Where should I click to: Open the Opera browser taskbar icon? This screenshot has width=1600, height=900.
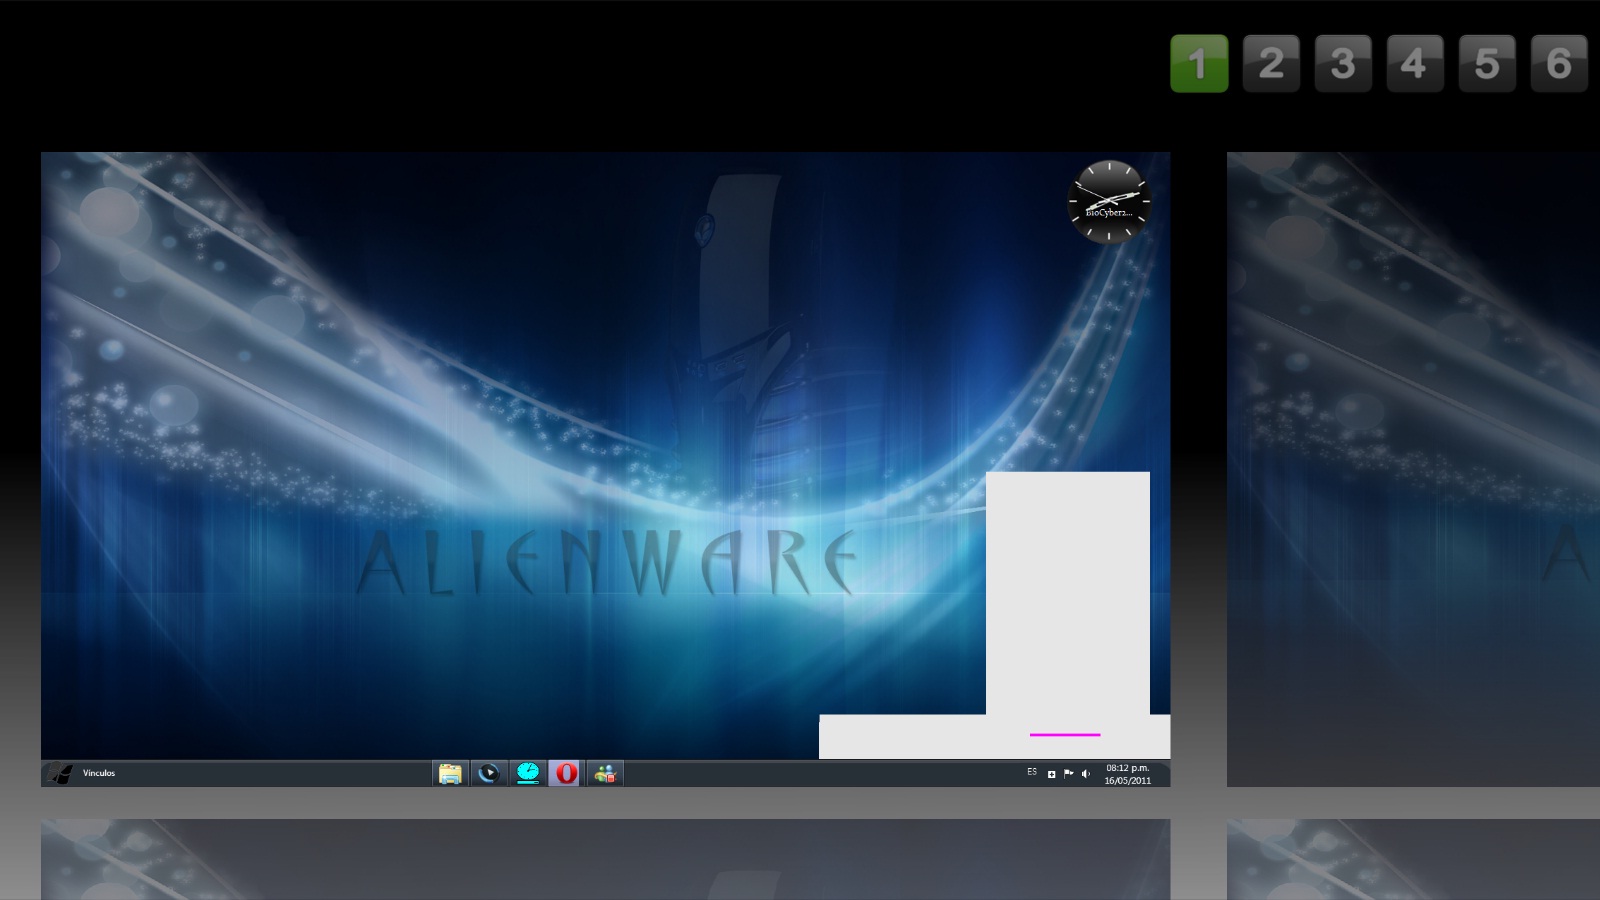click(x=566, y=773)
